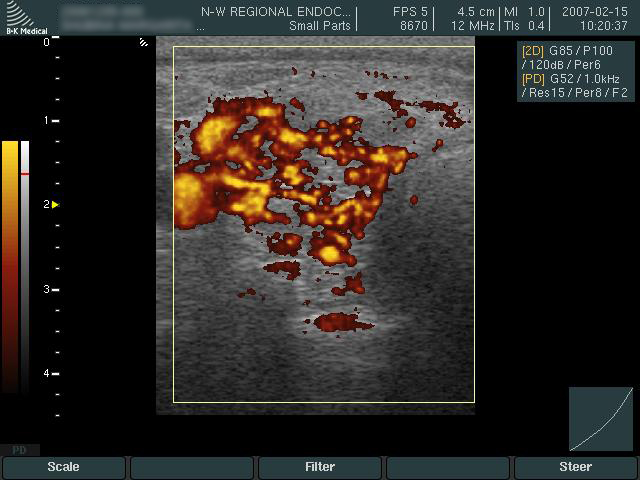
Task: Click depth scale number 0
Action: click(47, 42)
